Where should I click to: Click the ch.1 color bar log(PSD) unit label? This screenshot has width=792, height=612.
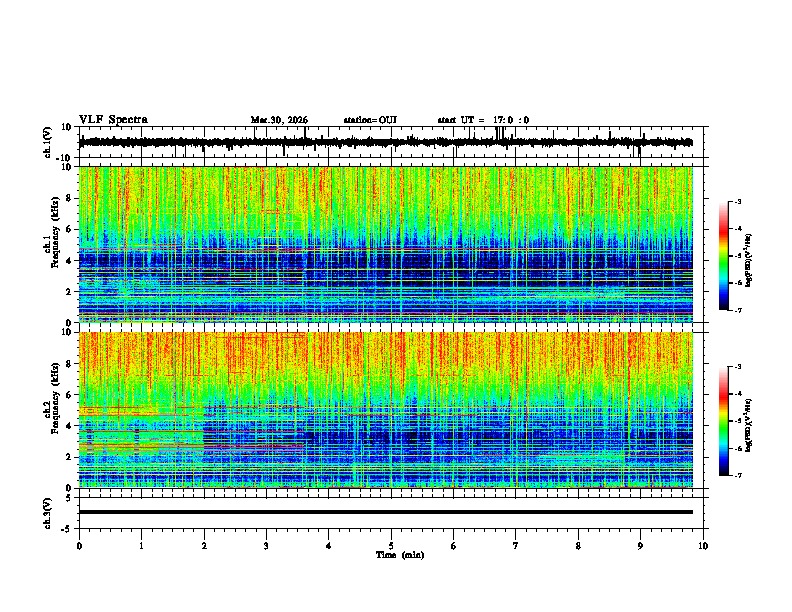(749, 260)
